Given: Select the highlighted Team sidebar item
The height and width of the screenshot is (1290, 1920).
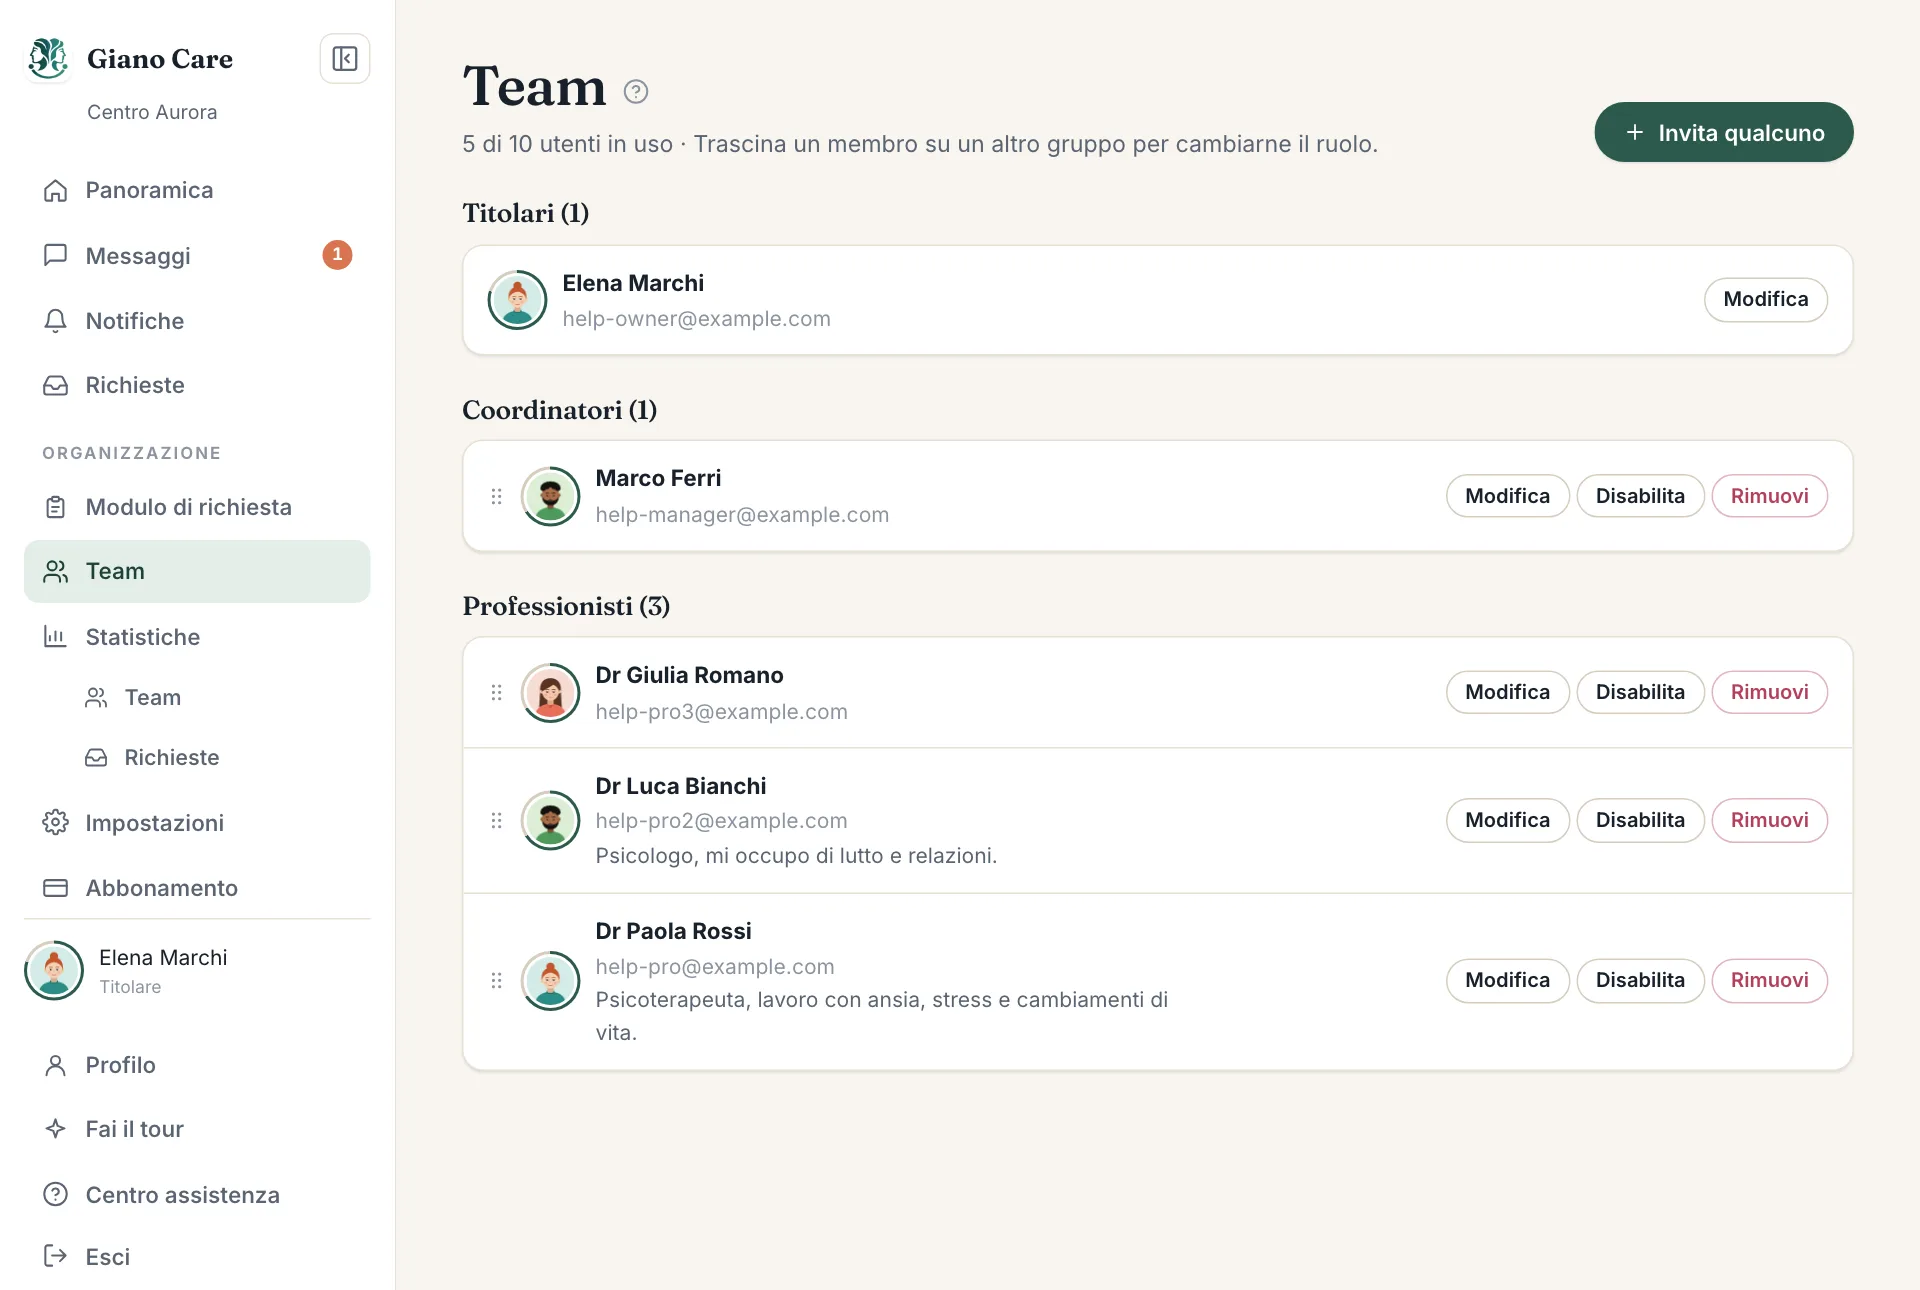Looking at the screenshot, I should (x=197, y=571).
